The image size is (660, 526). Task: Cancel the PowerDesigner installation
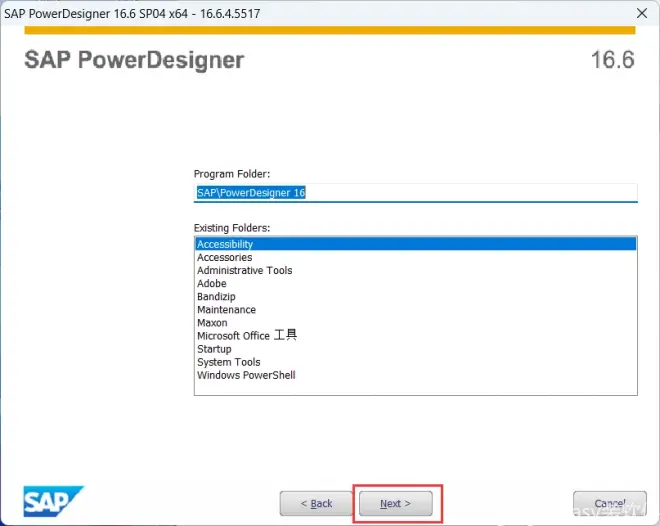(609, 503)
